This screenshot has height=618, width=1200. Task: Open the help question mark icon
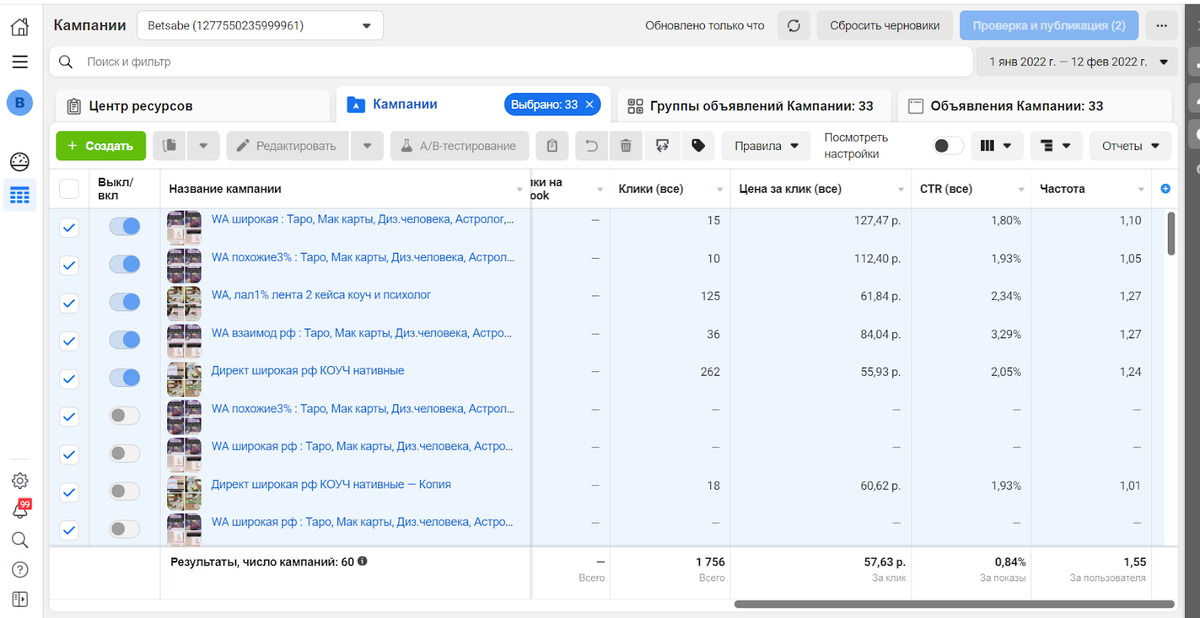pyautogui.click(x=20, y=570)
